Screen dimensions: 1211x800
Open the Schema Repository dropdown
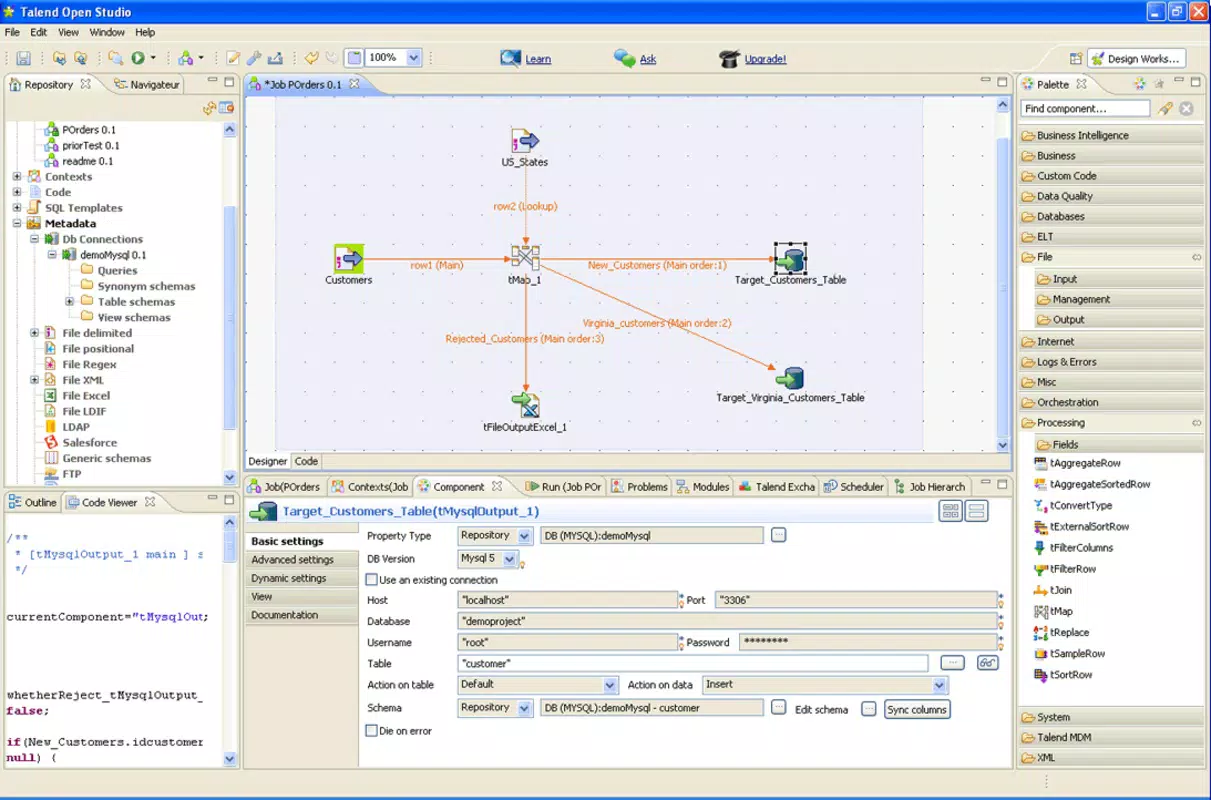click(x=525, y=708)
